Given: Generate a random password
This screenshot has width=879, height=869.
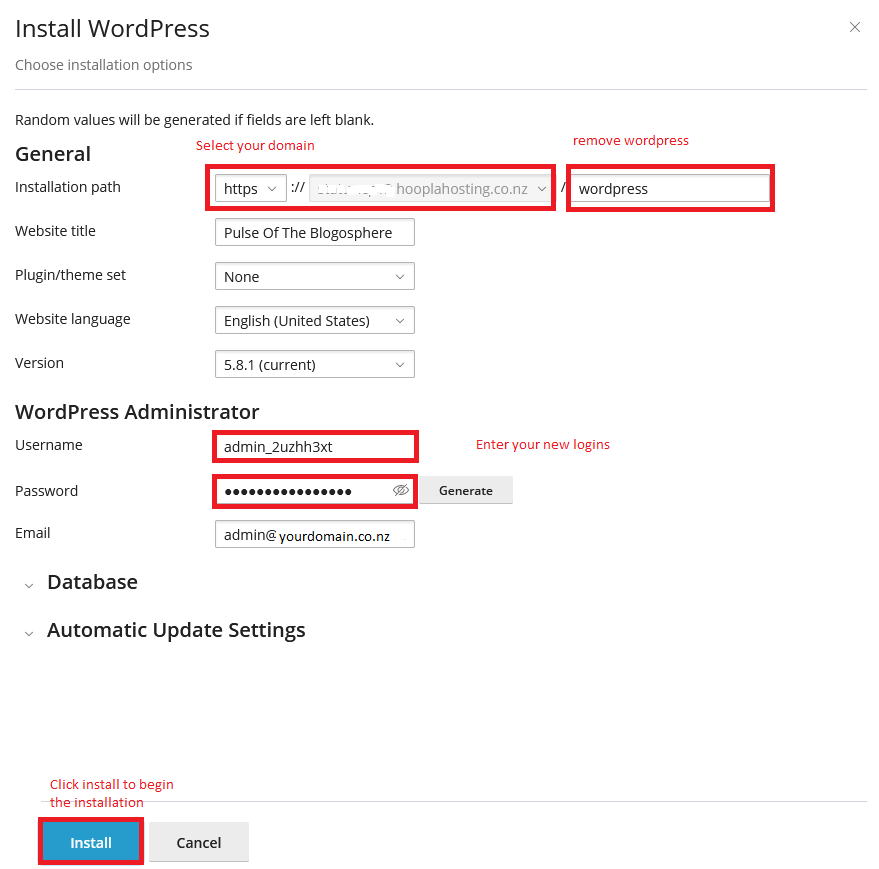Looking at the screenshot, I should [465, 491].
